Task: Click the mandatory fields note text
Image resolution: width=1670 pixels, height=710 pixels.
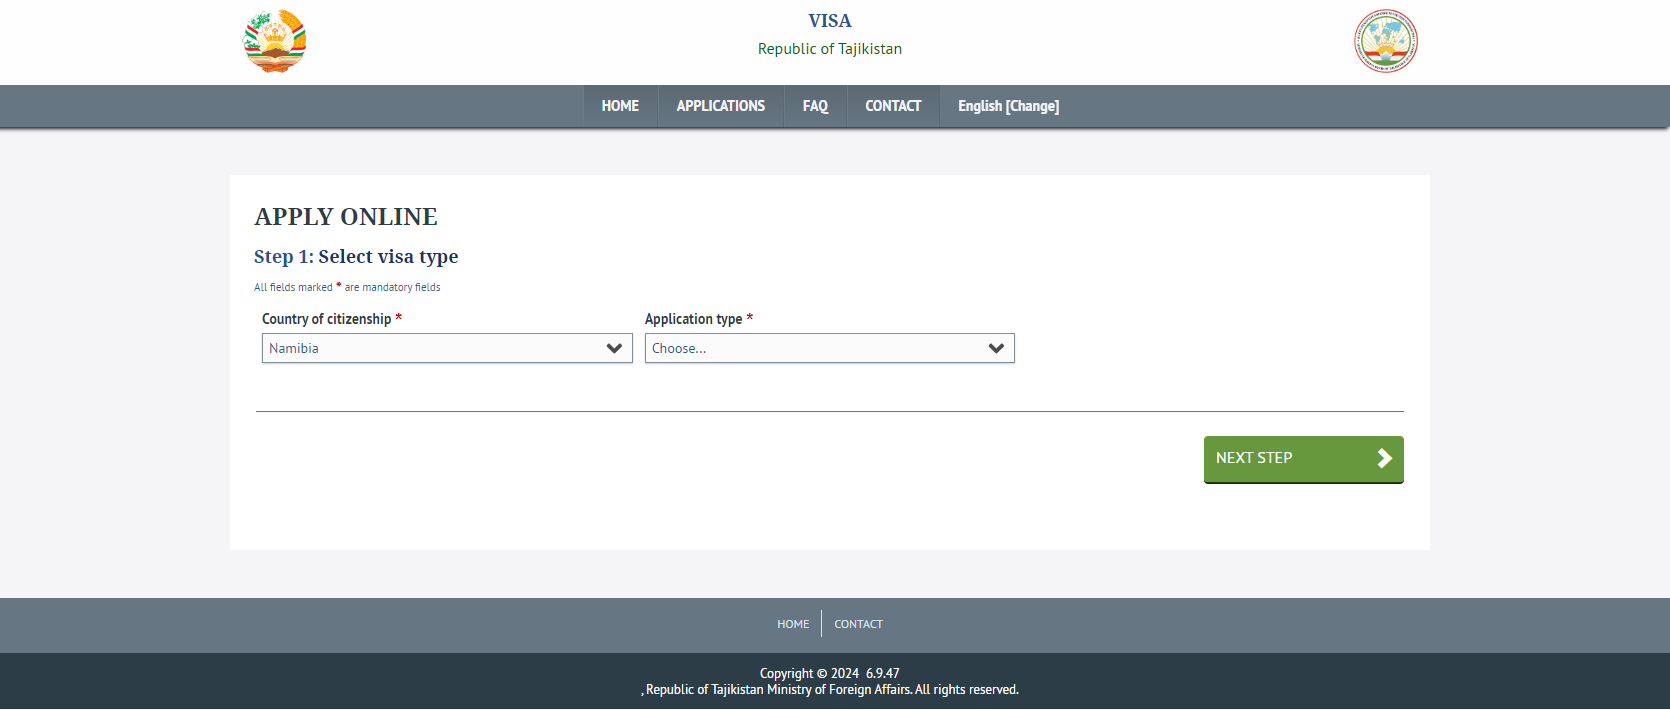Action: [x=347, y=287]
